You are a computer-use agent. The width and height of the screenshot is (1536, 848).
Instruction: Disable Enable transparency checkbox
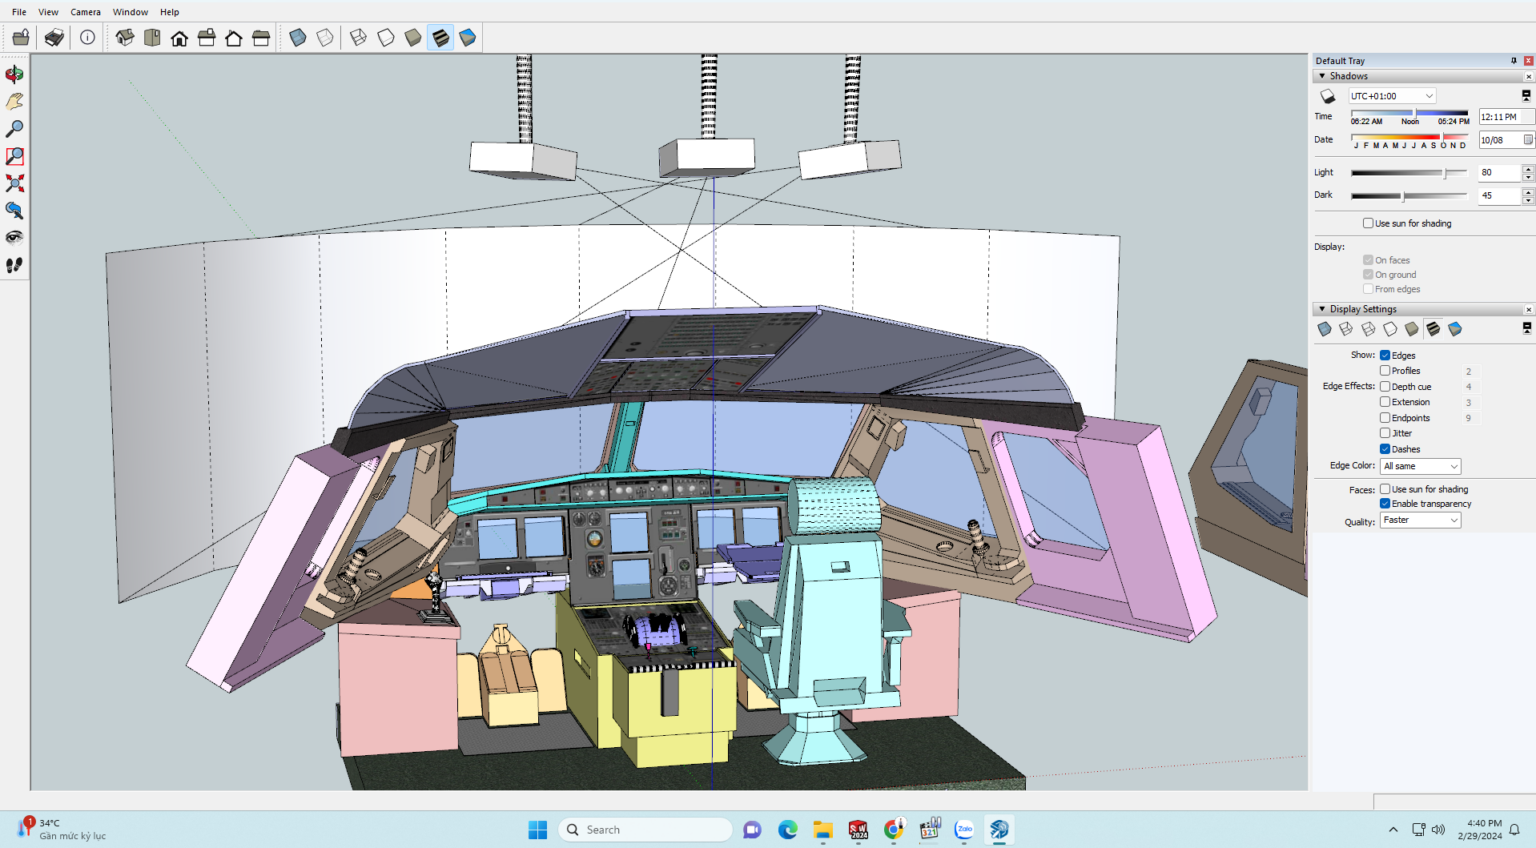1385,504
